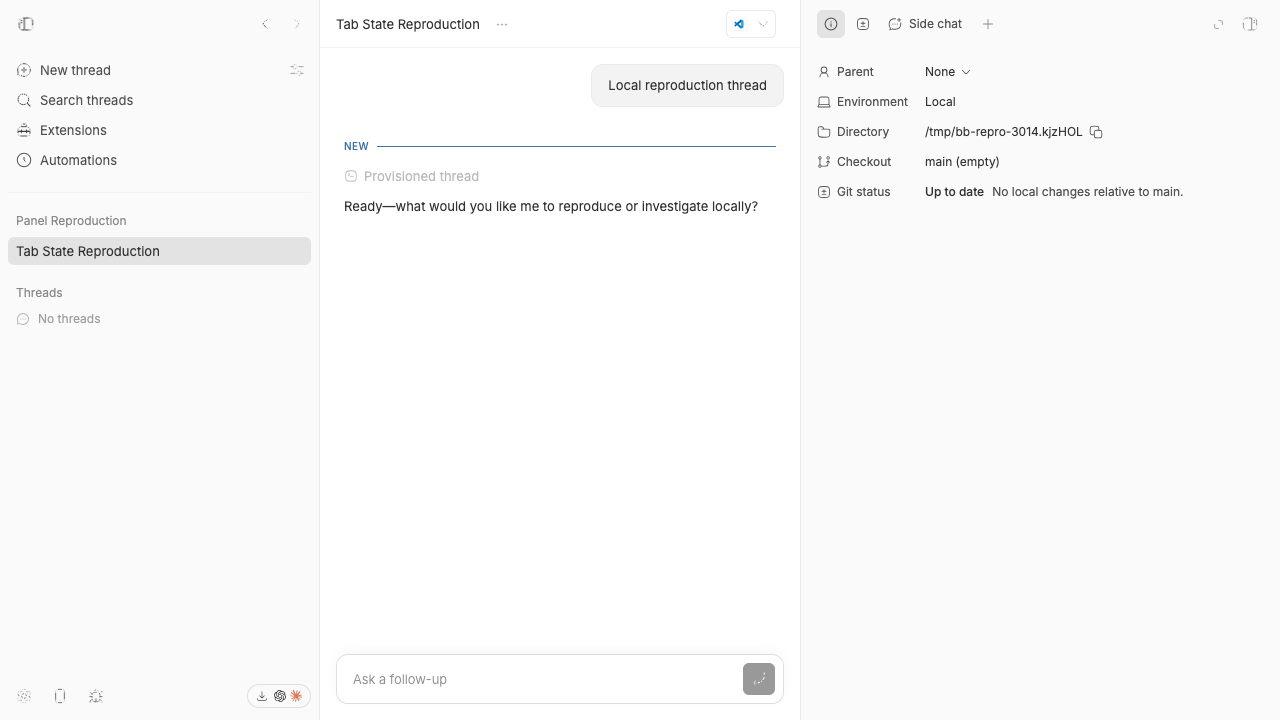Toggle the left sidebar panel icon

coord(26,24)
